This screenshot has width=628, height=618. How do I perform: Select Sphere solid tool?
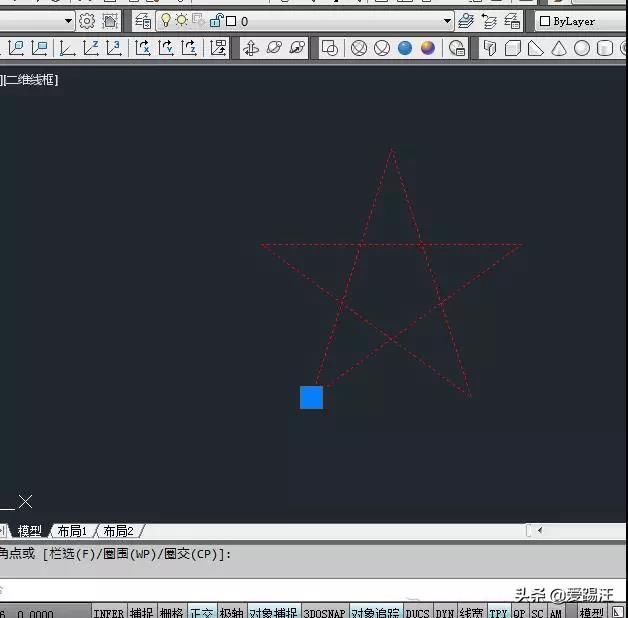click(582, 48)
